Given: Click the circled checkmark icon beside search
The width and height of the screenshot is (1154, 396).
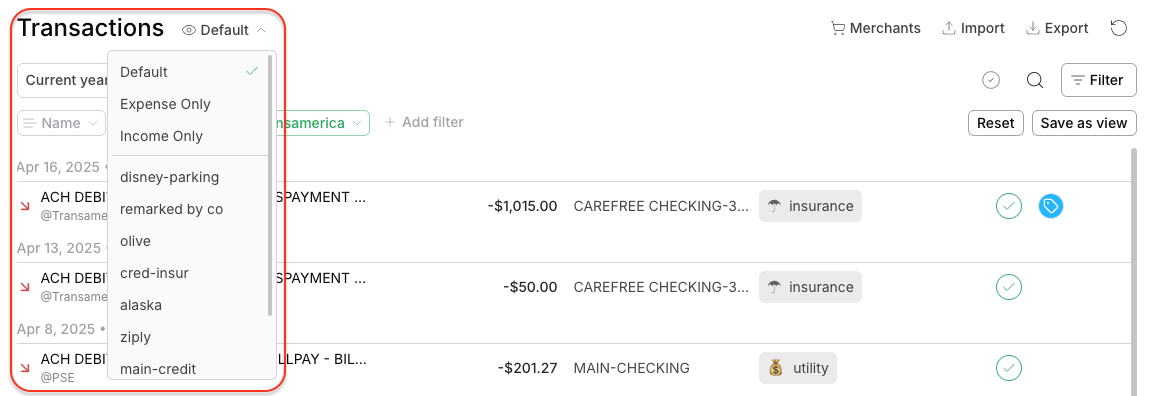Looking at the screenshot, I should pos(991,80).
